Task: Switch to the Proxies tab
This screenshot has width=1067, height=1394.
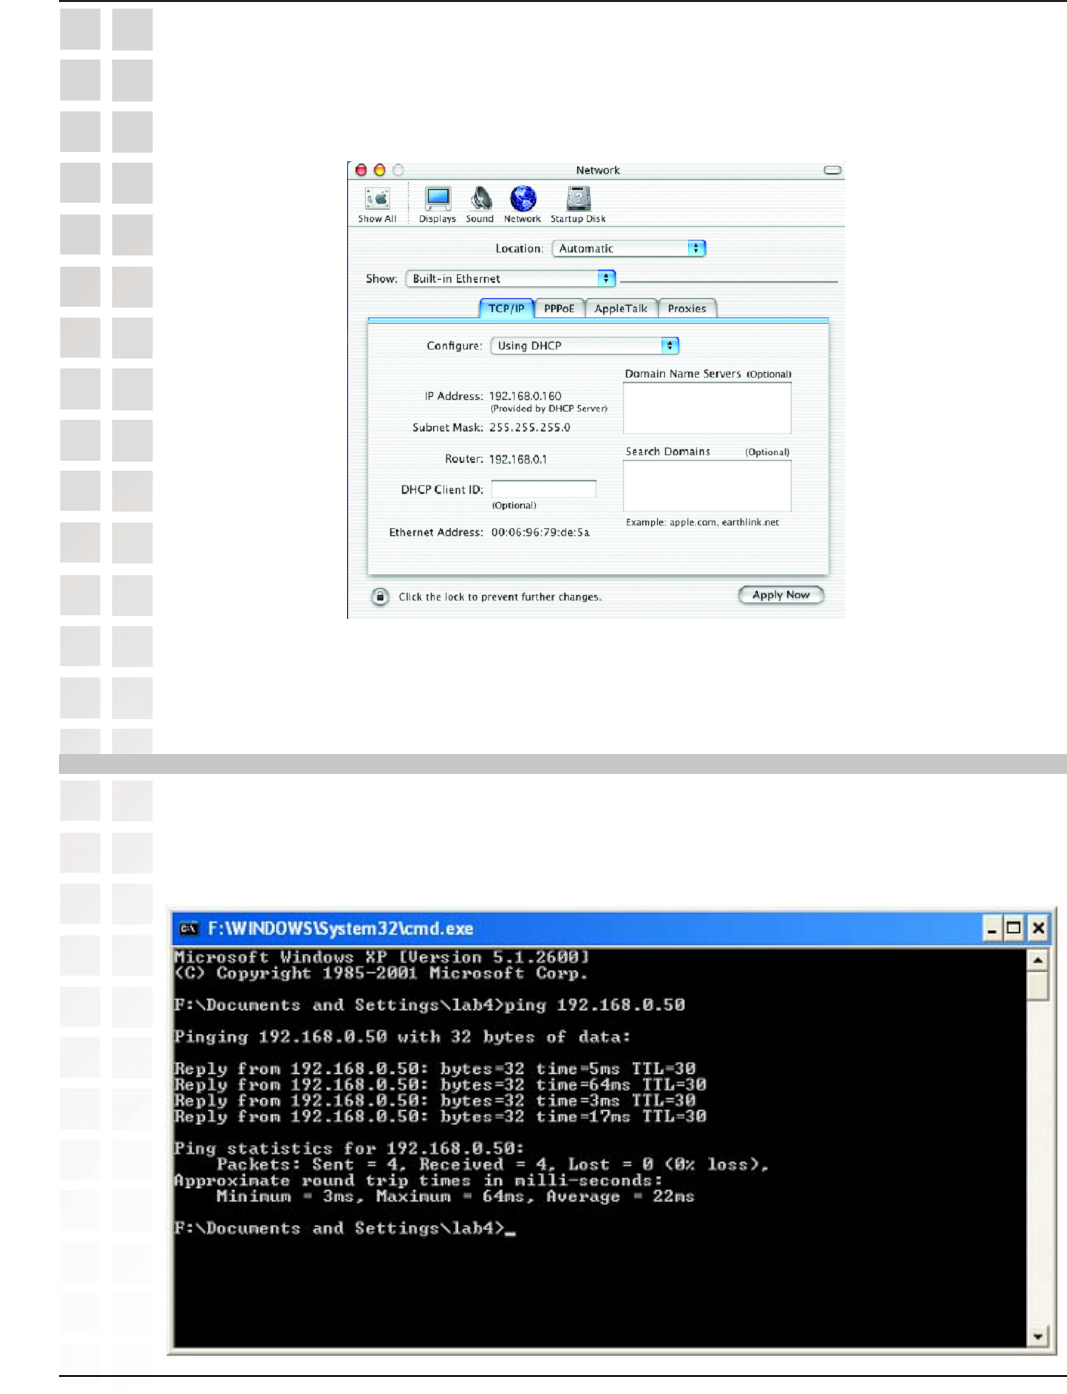Action: click(x=687, y=308)
